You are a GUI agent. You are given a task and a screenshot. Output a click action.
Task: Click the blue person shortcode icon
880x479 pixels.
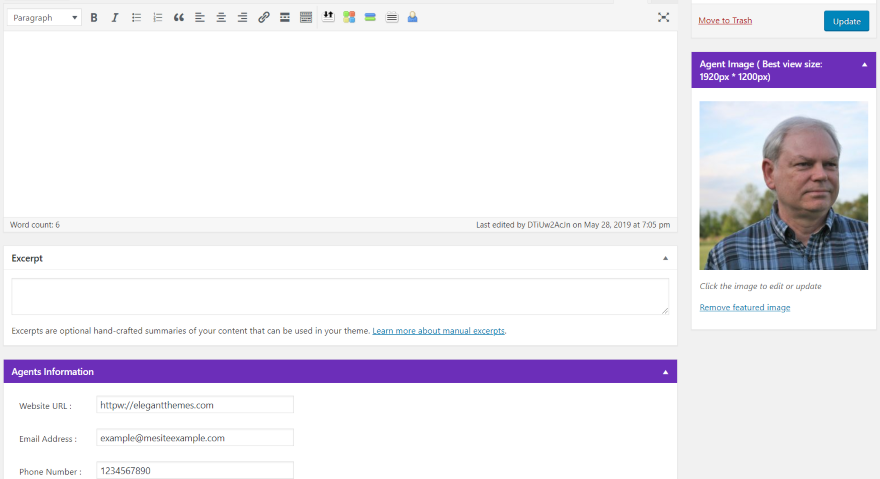click(412, 17)
